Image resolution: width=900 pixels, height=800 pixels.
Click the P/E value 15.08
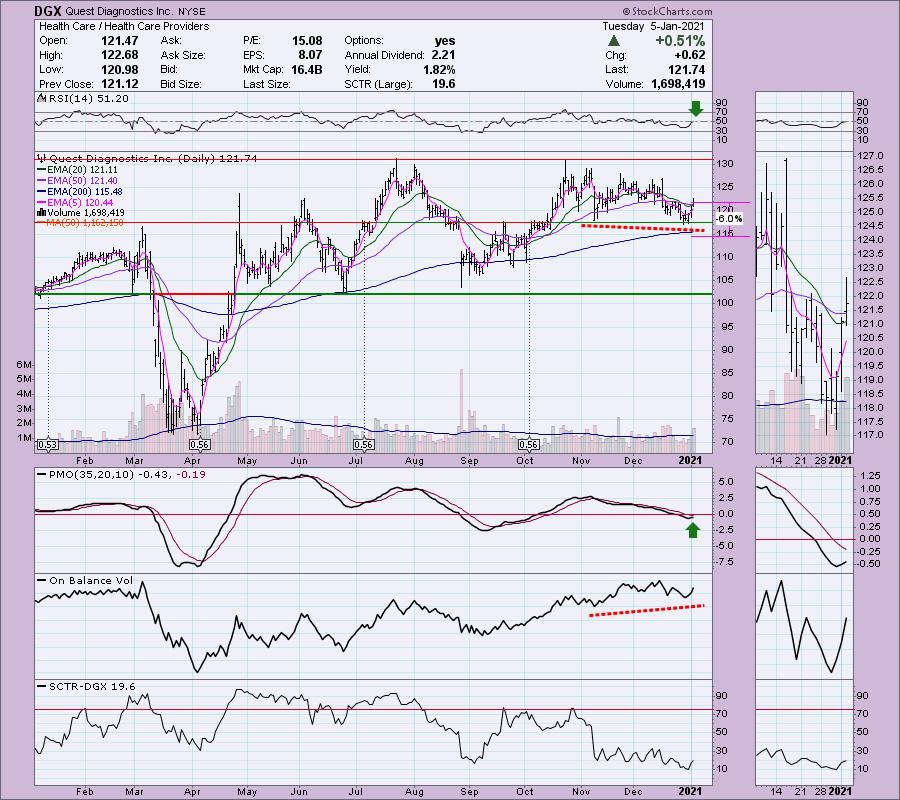pyautogui.click(x=307, y=41)
